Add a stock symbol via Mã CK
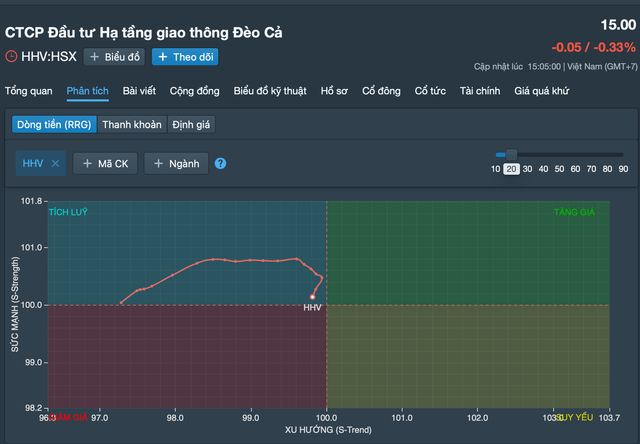640x444 pixels. pos(106,164)
